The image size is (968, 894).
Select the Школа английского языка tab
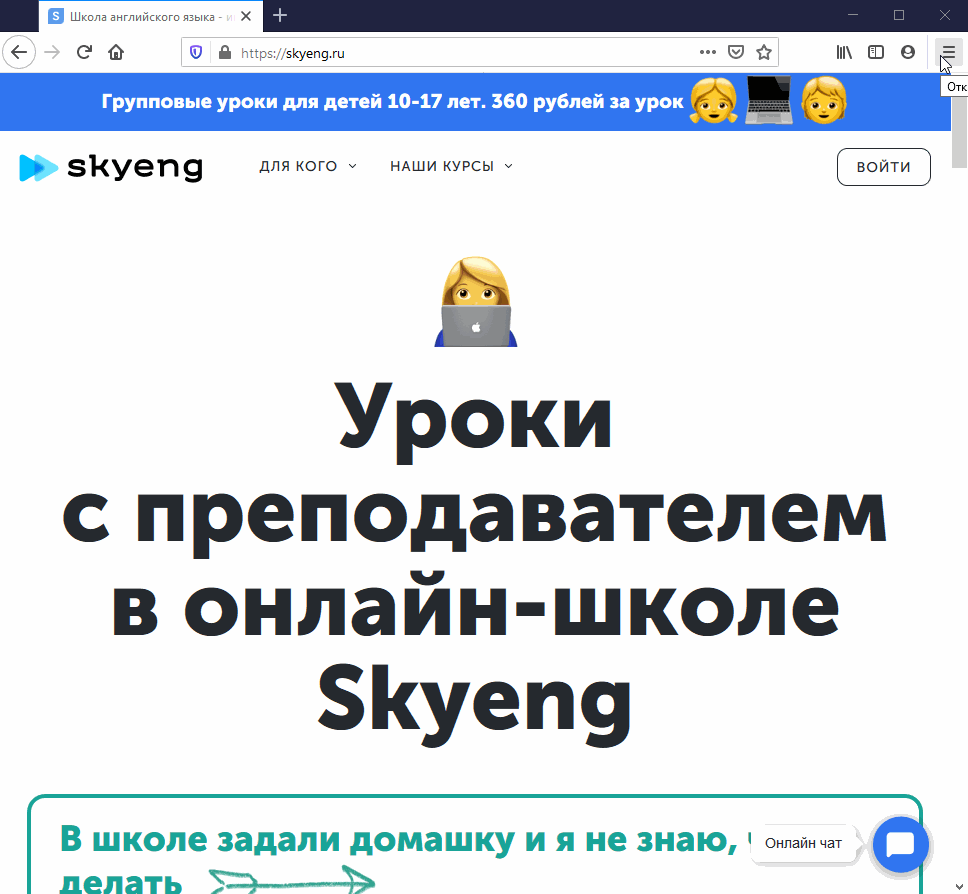coord(151,17)
